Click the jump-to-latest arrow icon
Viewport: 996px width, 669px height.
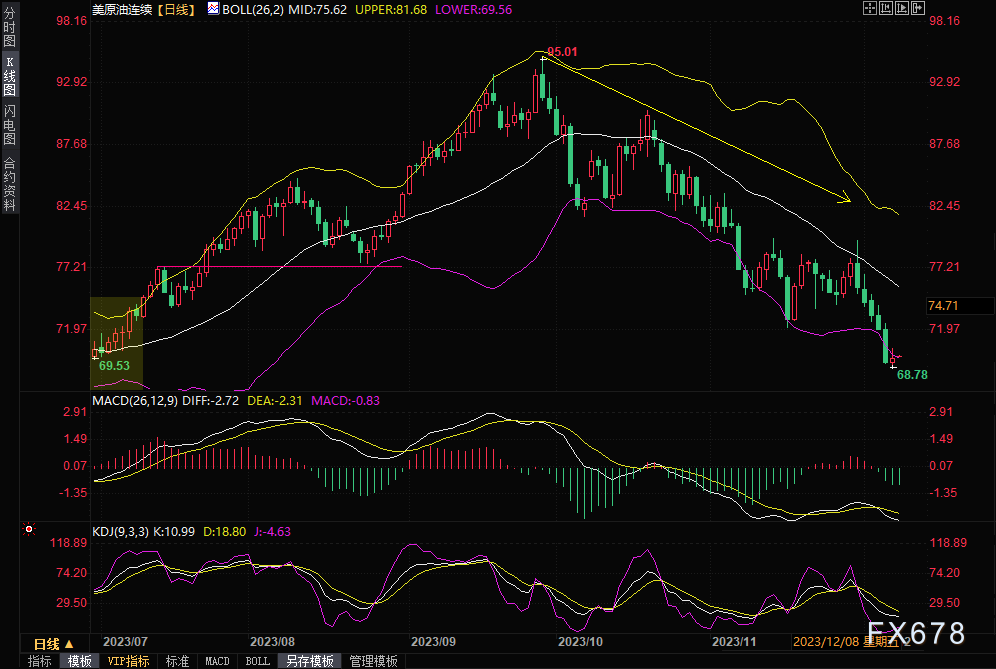coord(920,8)
